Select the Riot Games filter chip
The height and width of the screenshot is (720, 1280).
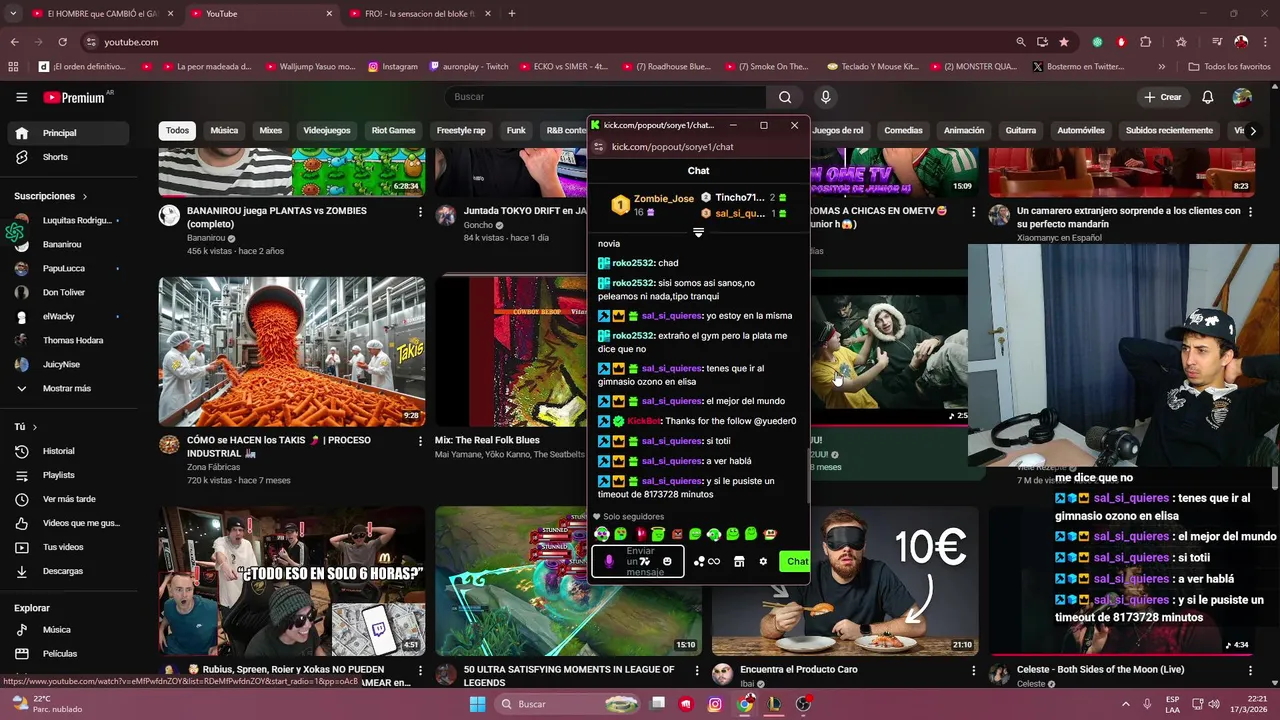(x=393, y=131)
